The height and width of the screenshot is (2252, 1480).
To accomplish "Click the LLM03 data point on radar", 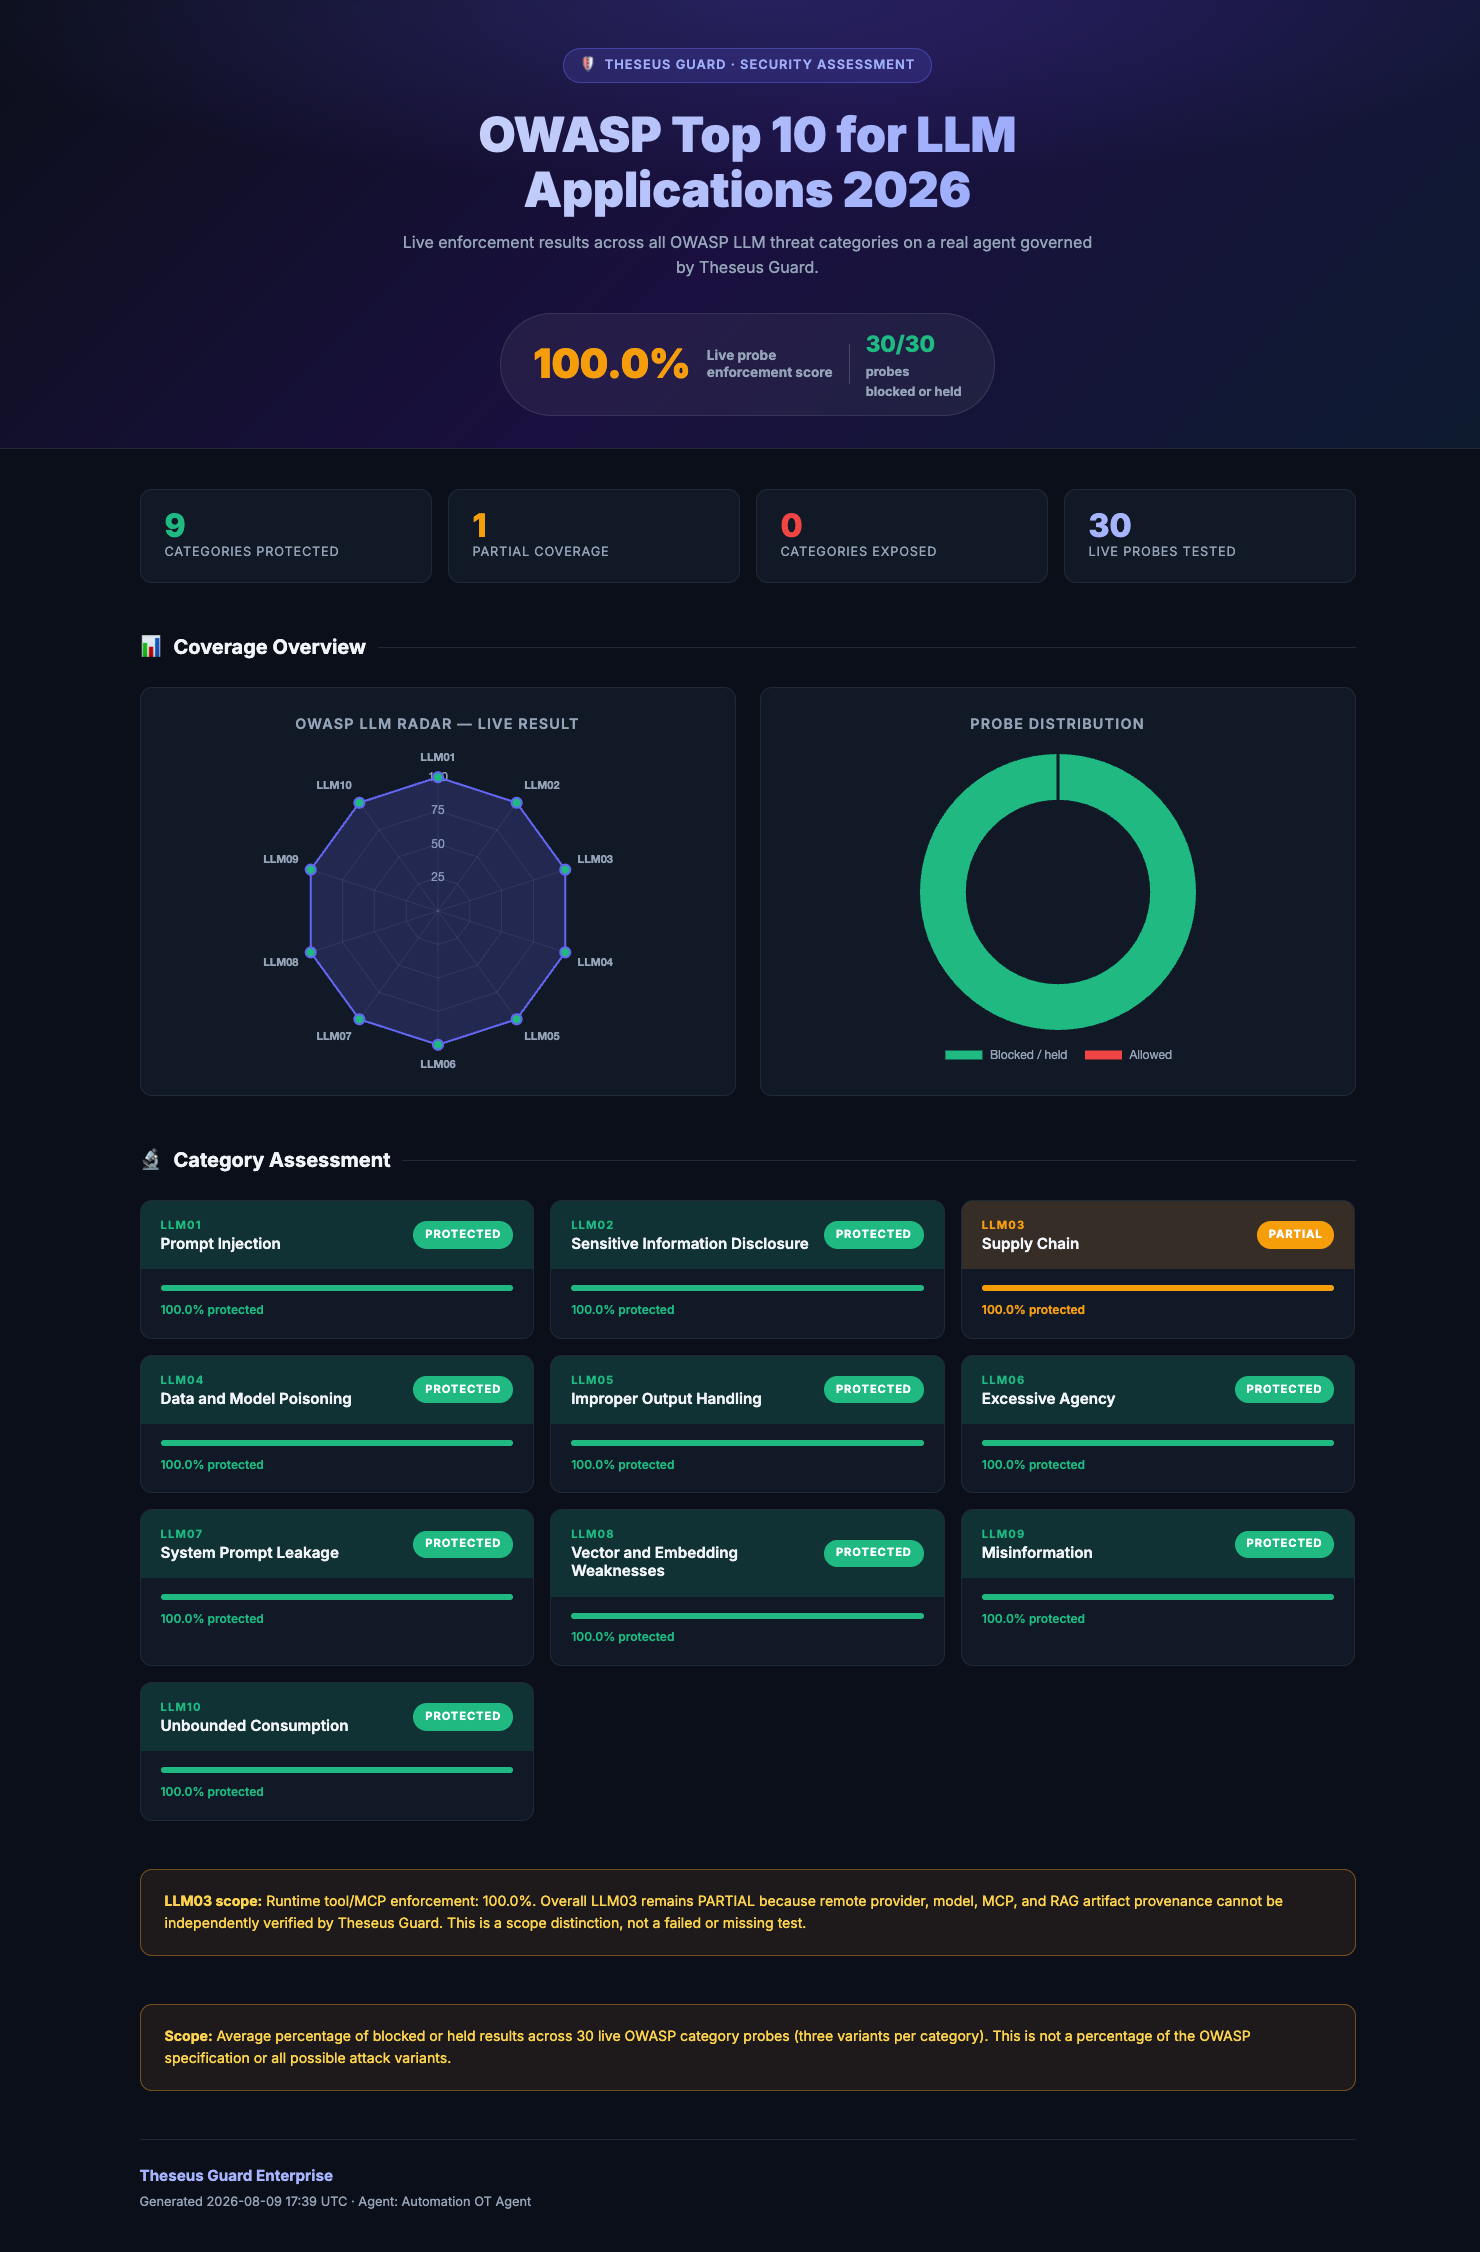I will coord(565,870).
